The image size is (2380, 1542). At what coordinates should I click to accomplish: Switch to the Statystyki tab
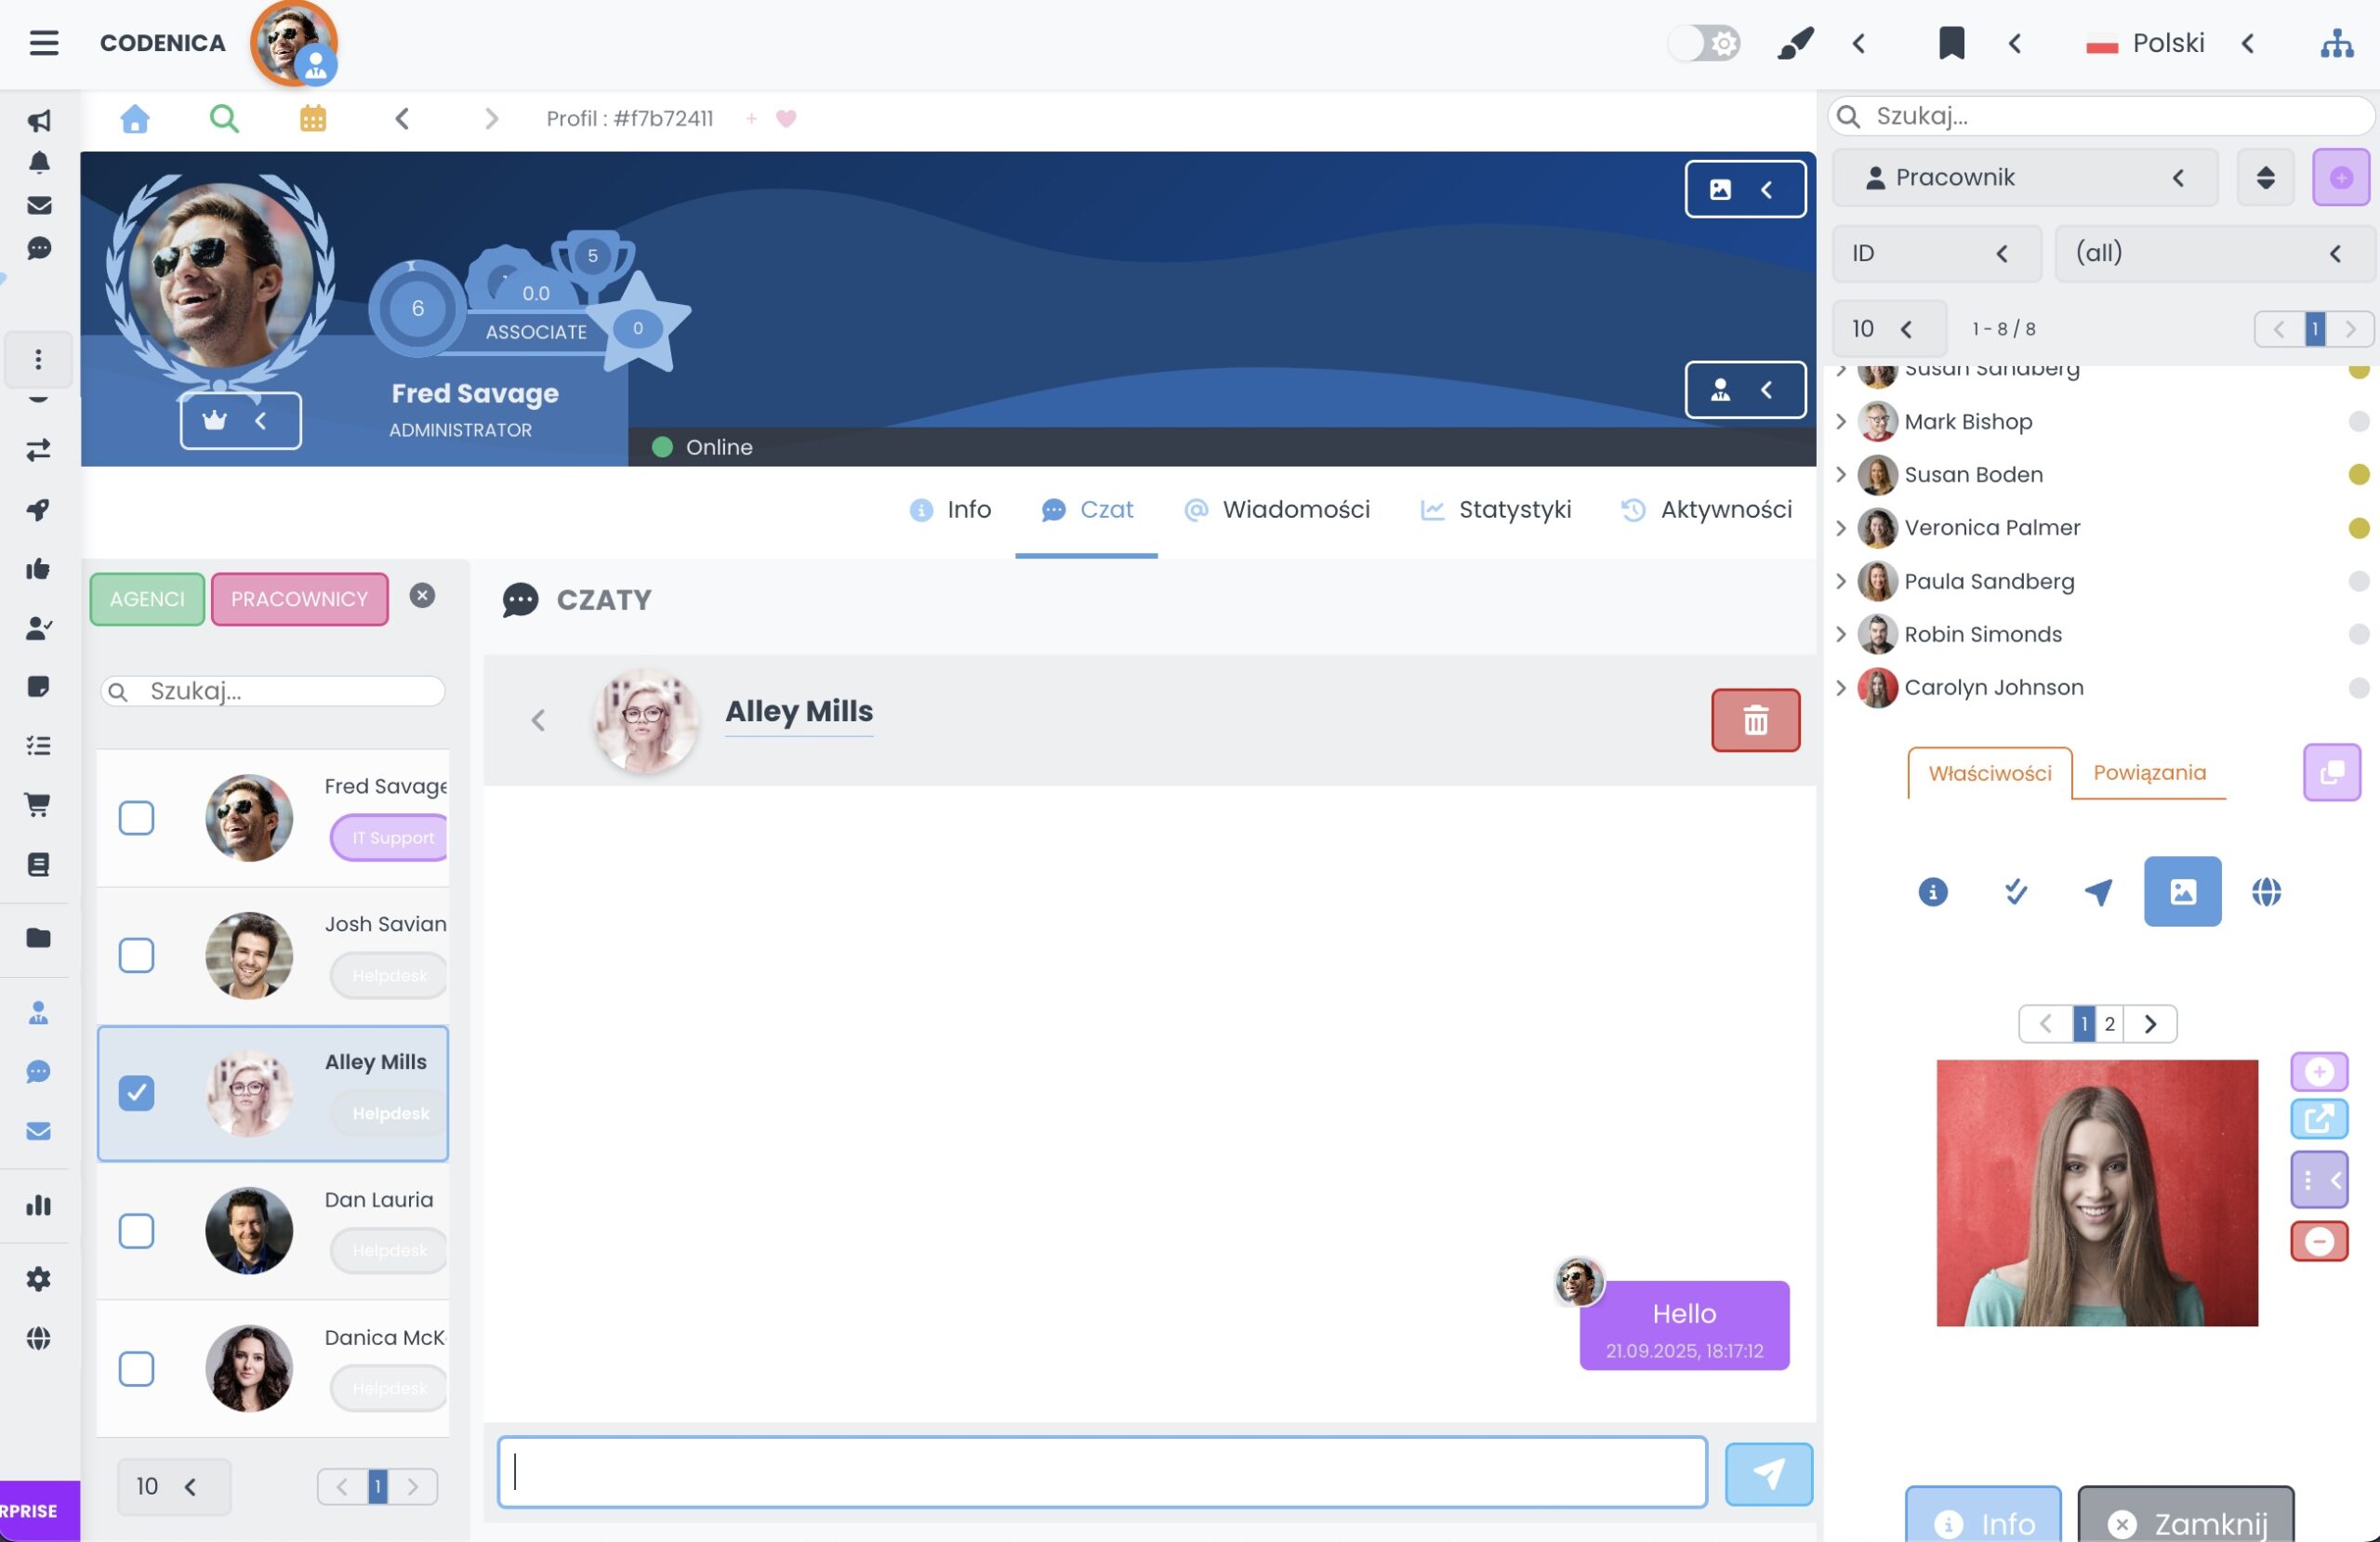(x=1495, y=510)
